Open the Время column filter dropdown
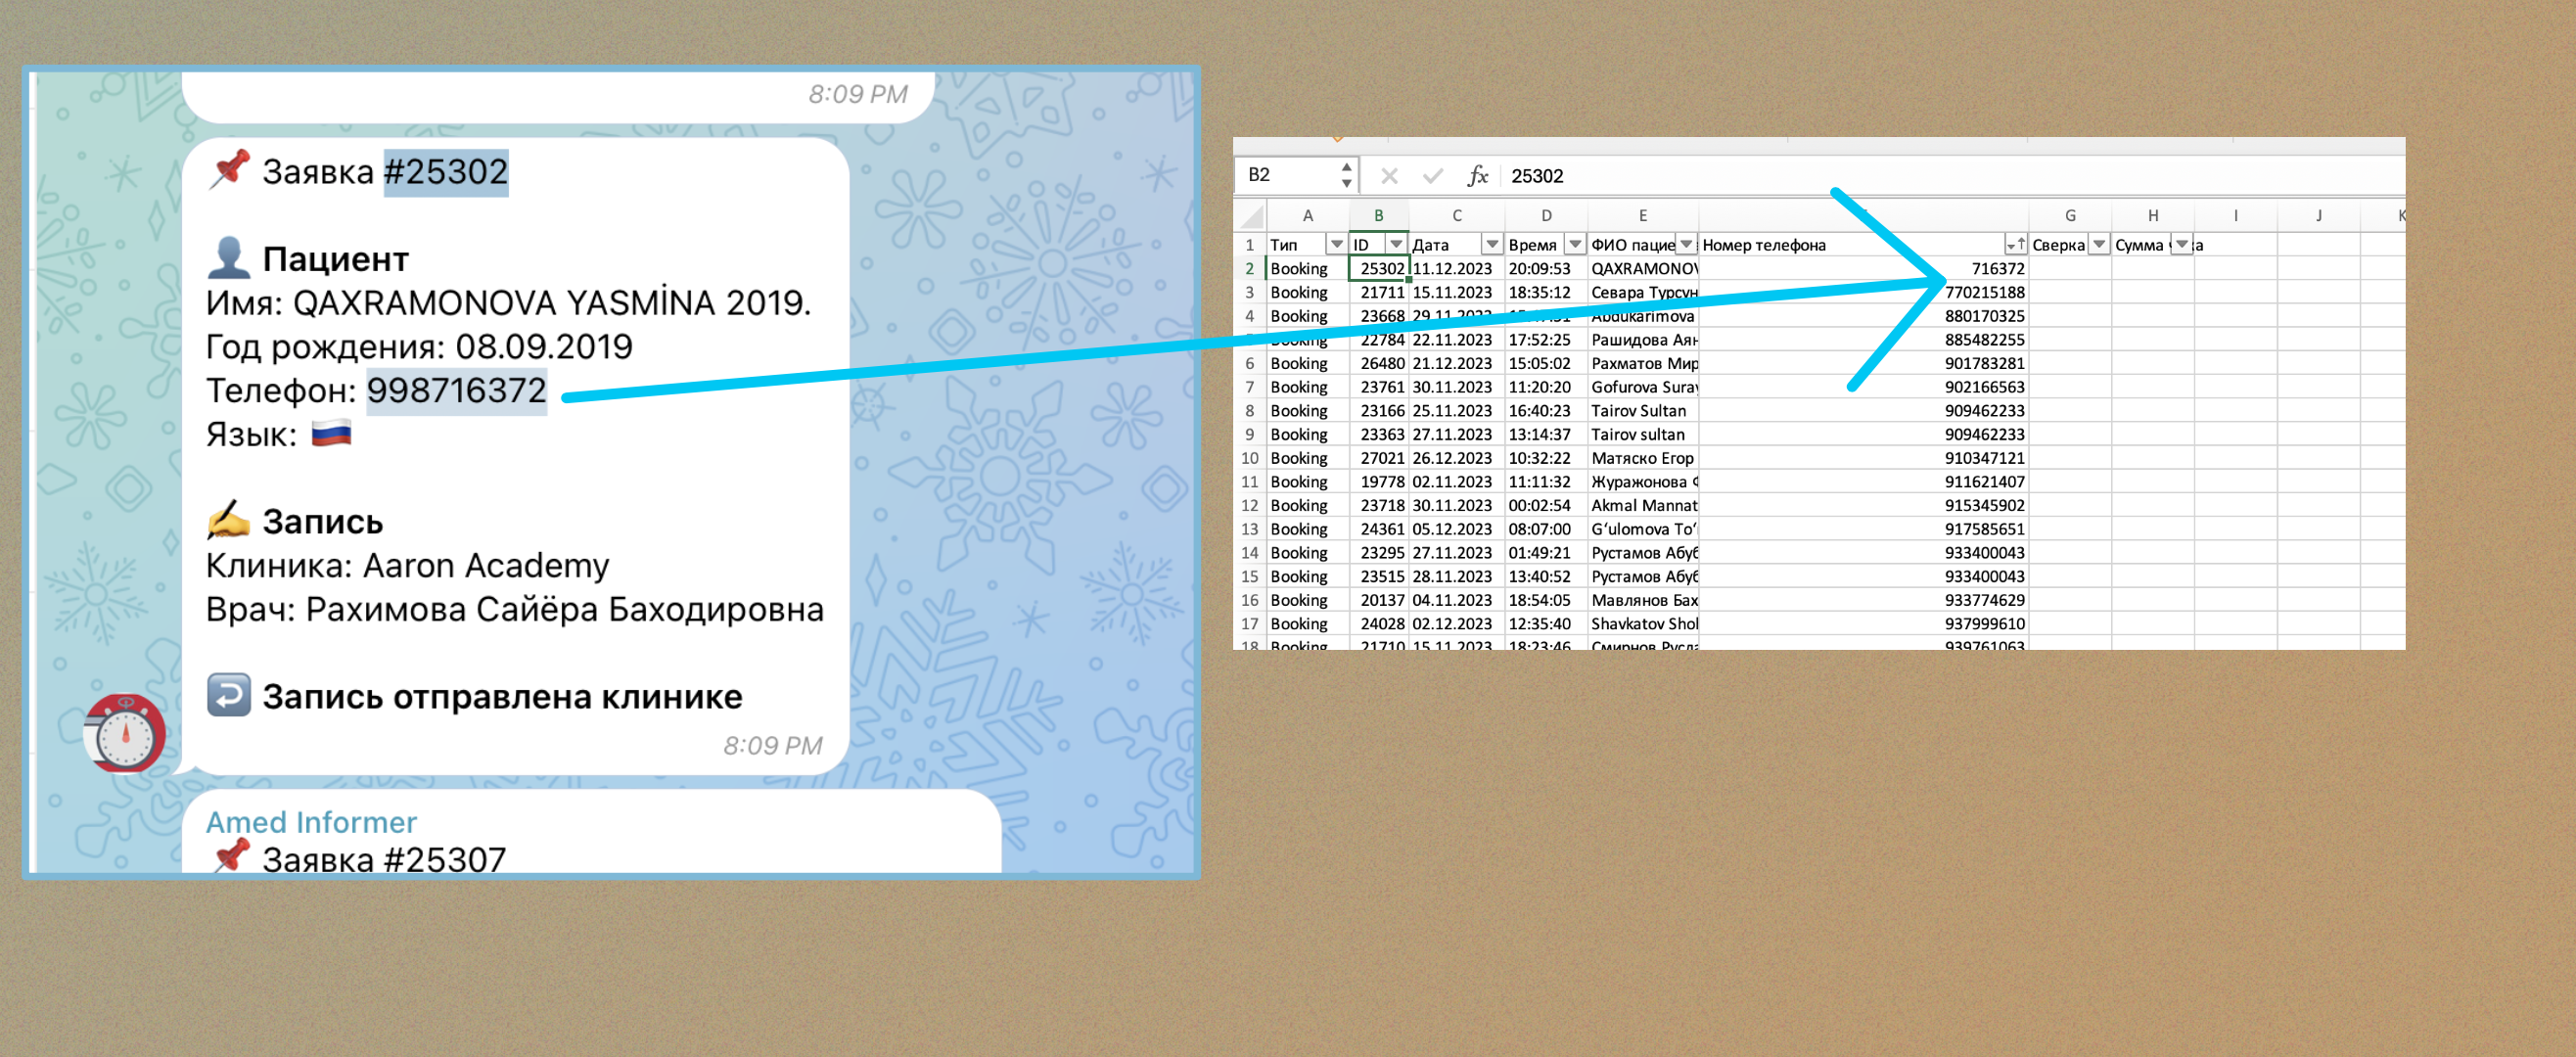2576x1057 pixels. click(x=1575, y=245)
